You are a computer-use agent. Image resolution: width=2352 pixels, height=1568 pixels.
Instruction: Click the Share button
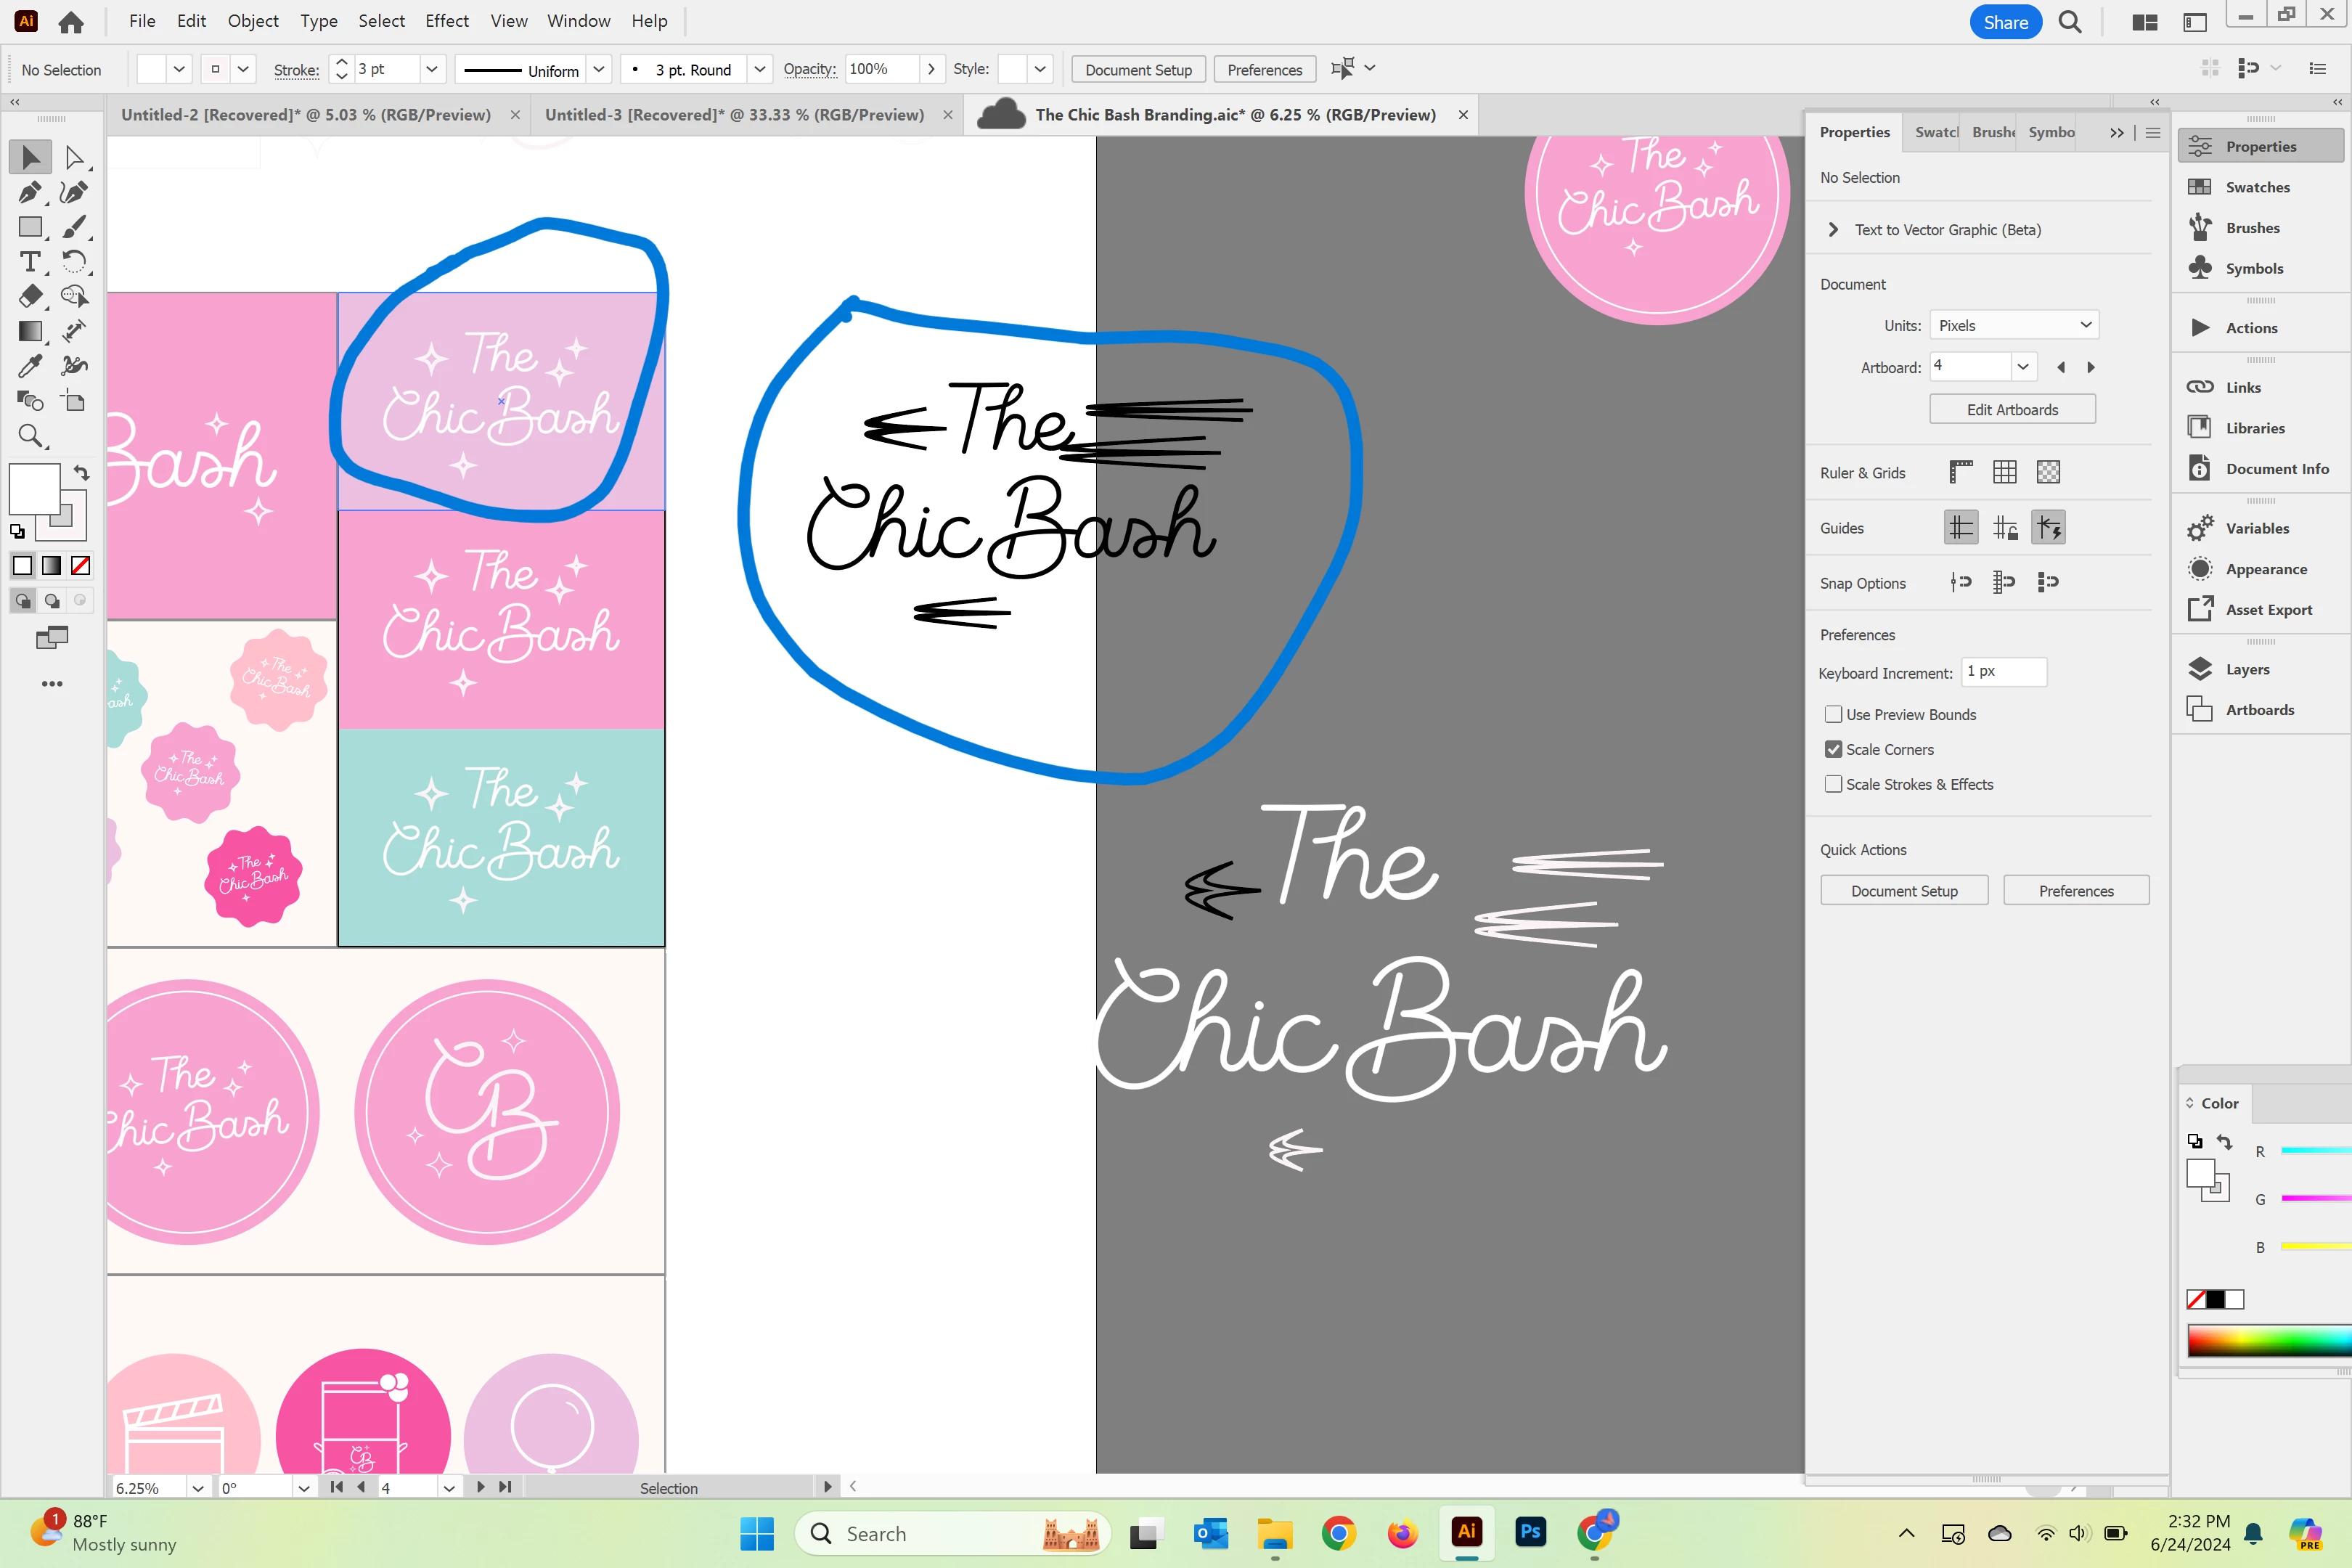coord(2005,22)
